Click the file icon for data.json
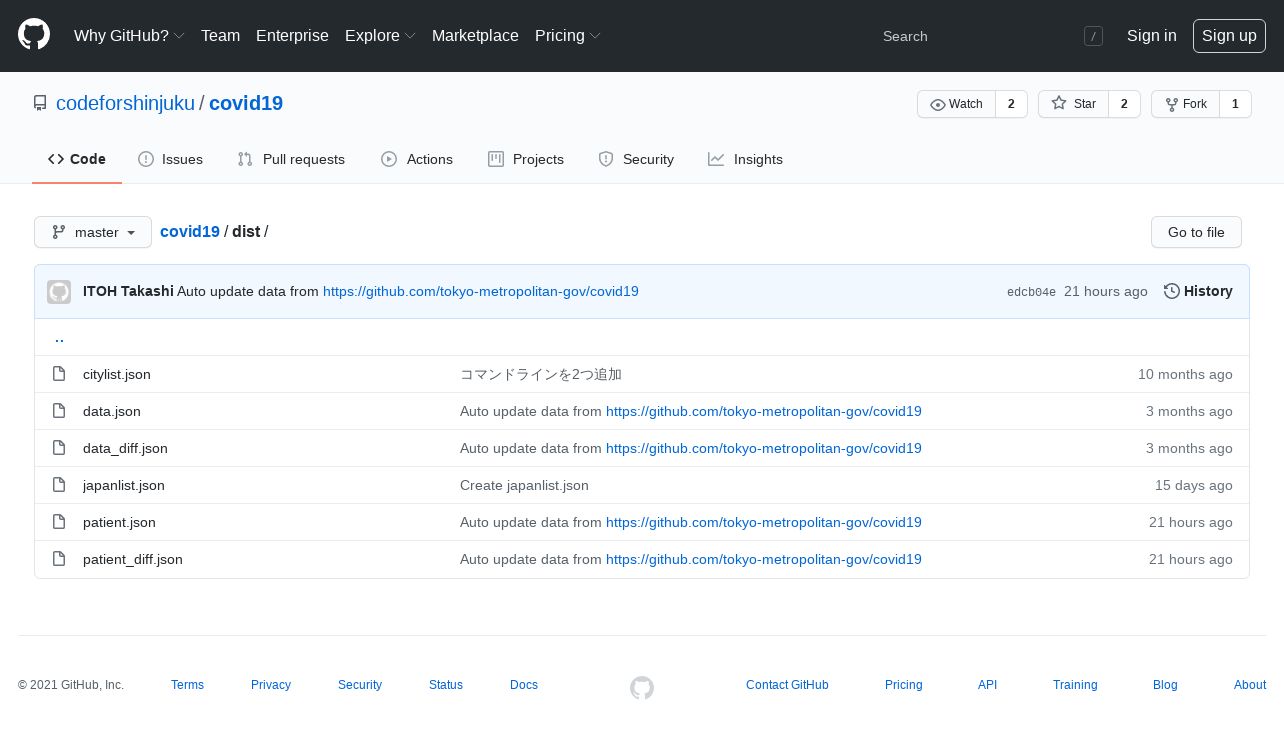This screenshot has width=1284, height=750. click(59, 411)
